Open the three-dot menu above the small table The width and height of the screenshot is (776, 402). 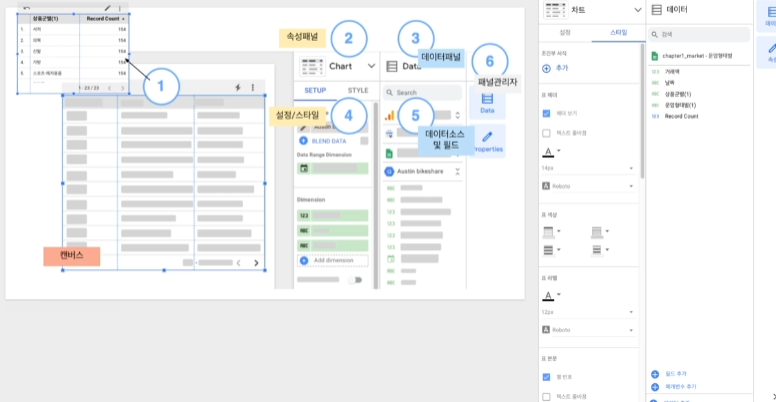pos(119,8)
